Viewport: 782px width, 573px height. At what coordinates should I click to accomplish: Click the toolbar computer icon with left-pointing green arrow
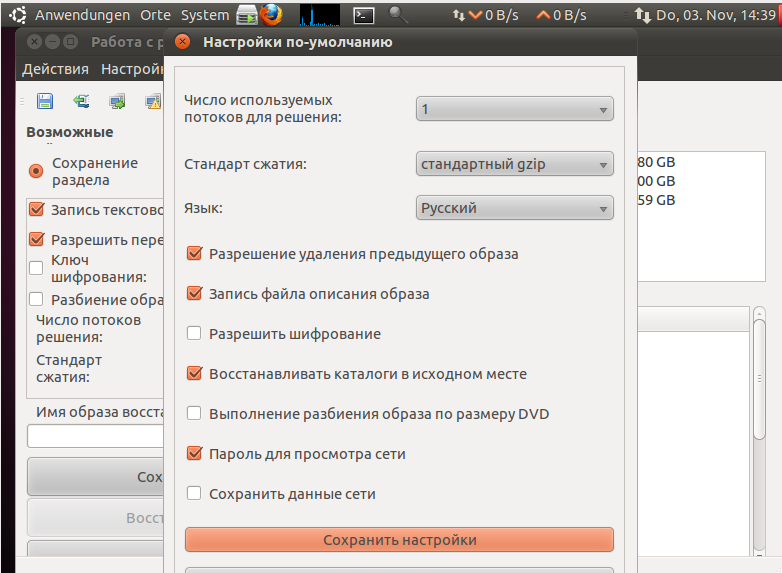tap(81, 101)
